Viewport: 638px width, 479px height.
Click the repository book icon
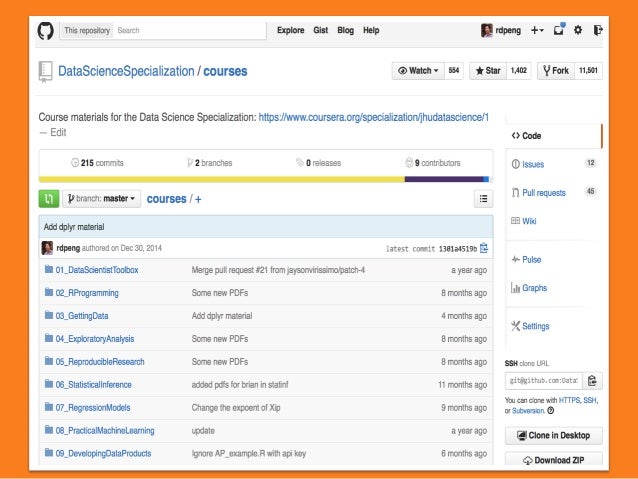(45, 72)
